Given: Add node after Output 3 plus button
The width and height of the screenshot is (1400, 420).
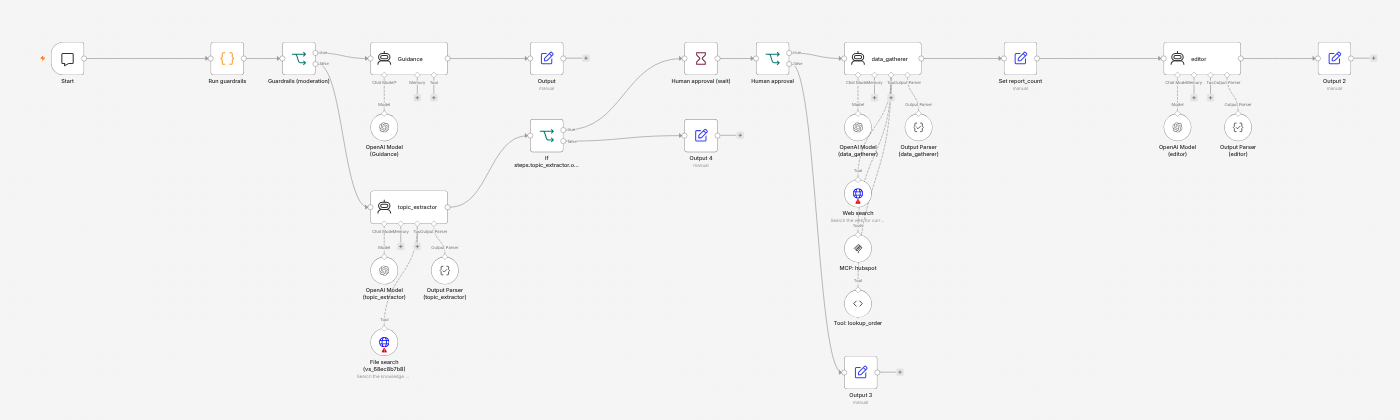Looking at the screenshot, I should 900,372.
